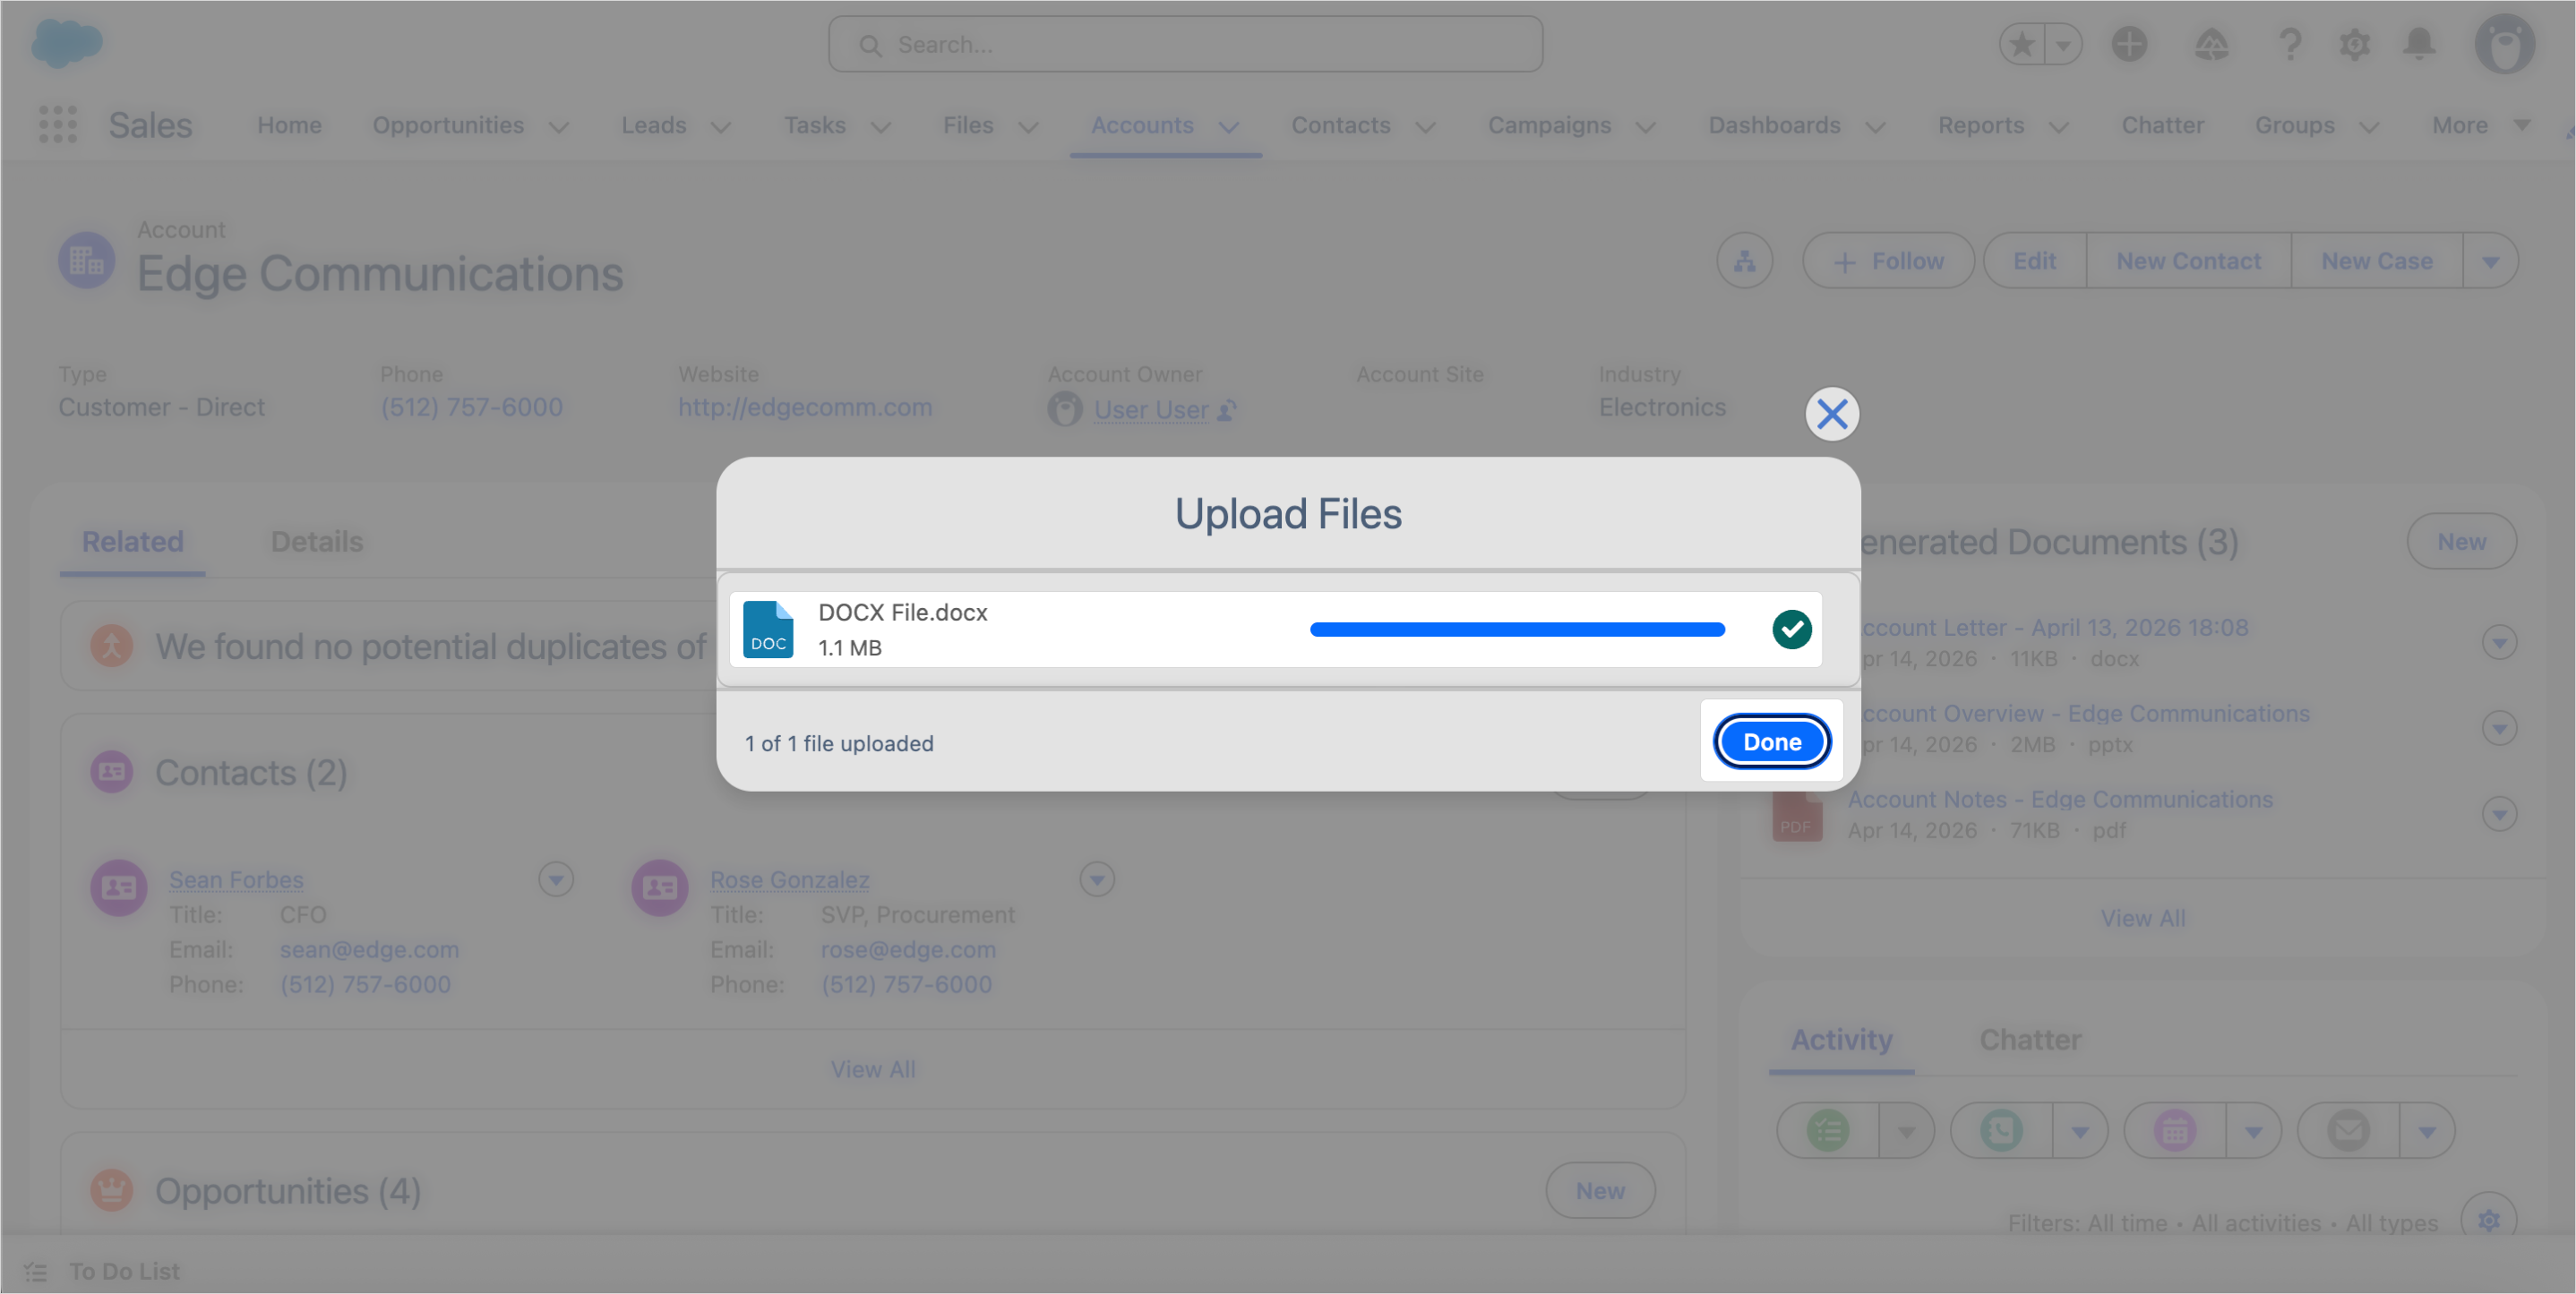Click the Edit account button
This screenshot has width=2576, height=1294.
point(2035,261)
